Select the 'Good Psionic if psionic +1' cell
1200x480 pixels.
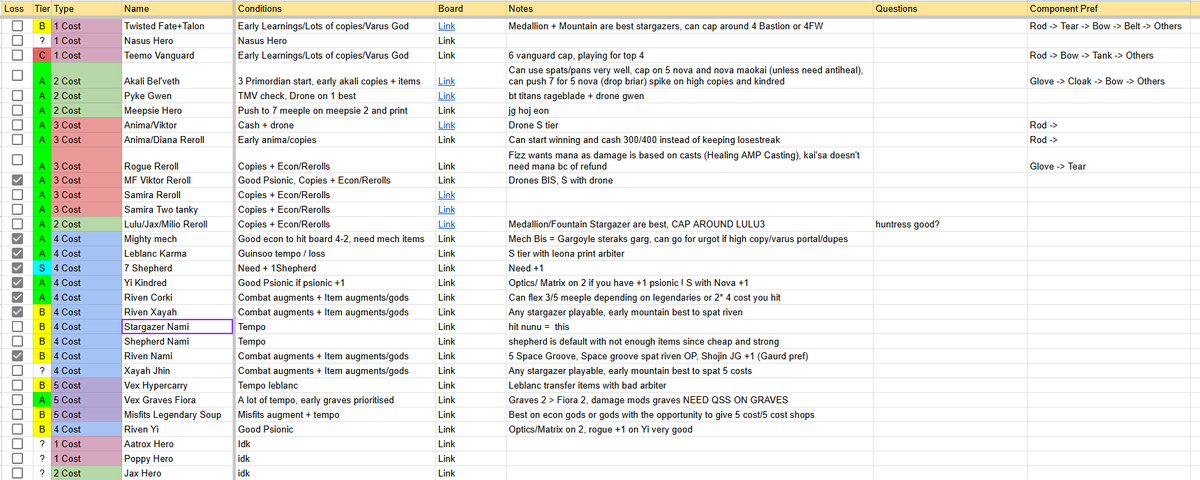[335, 283]
